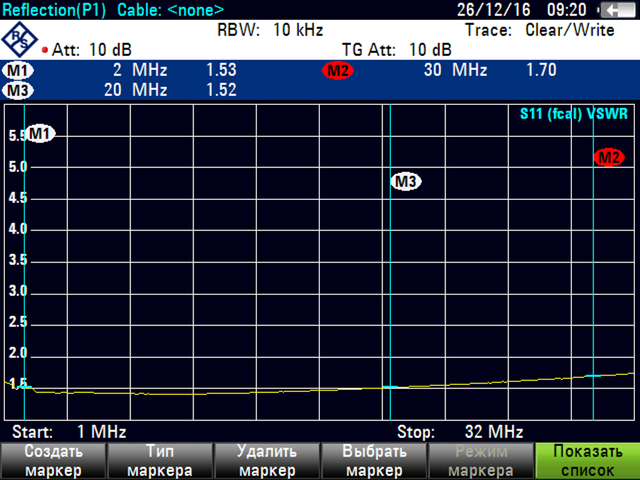Click the M3 marker label on the graph

click(x=405, y=181)
